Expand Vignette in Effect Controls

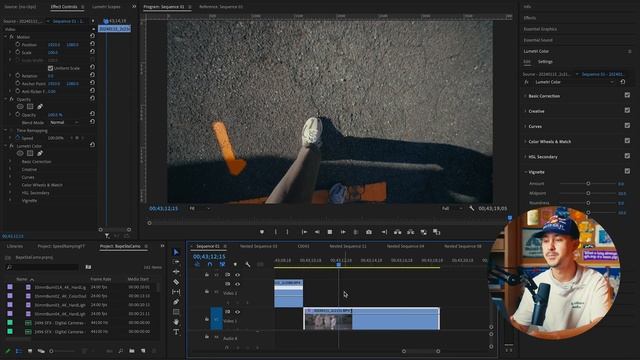(x=10, y=201)
